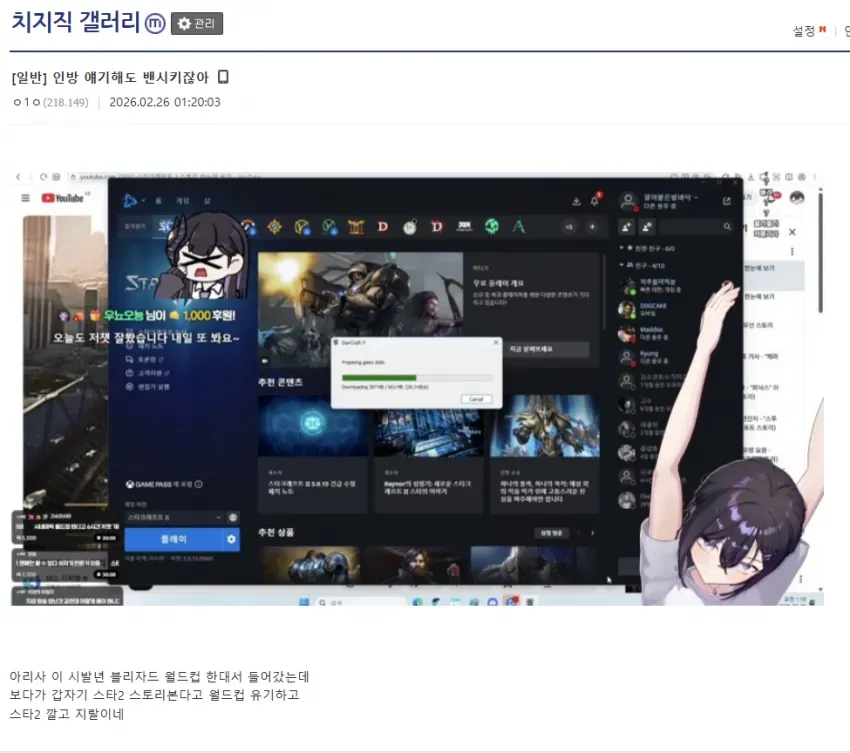850x753 pixels.
Task: Click the YouTube logo in the embedded screenshot
Action: tap(63, 198)
